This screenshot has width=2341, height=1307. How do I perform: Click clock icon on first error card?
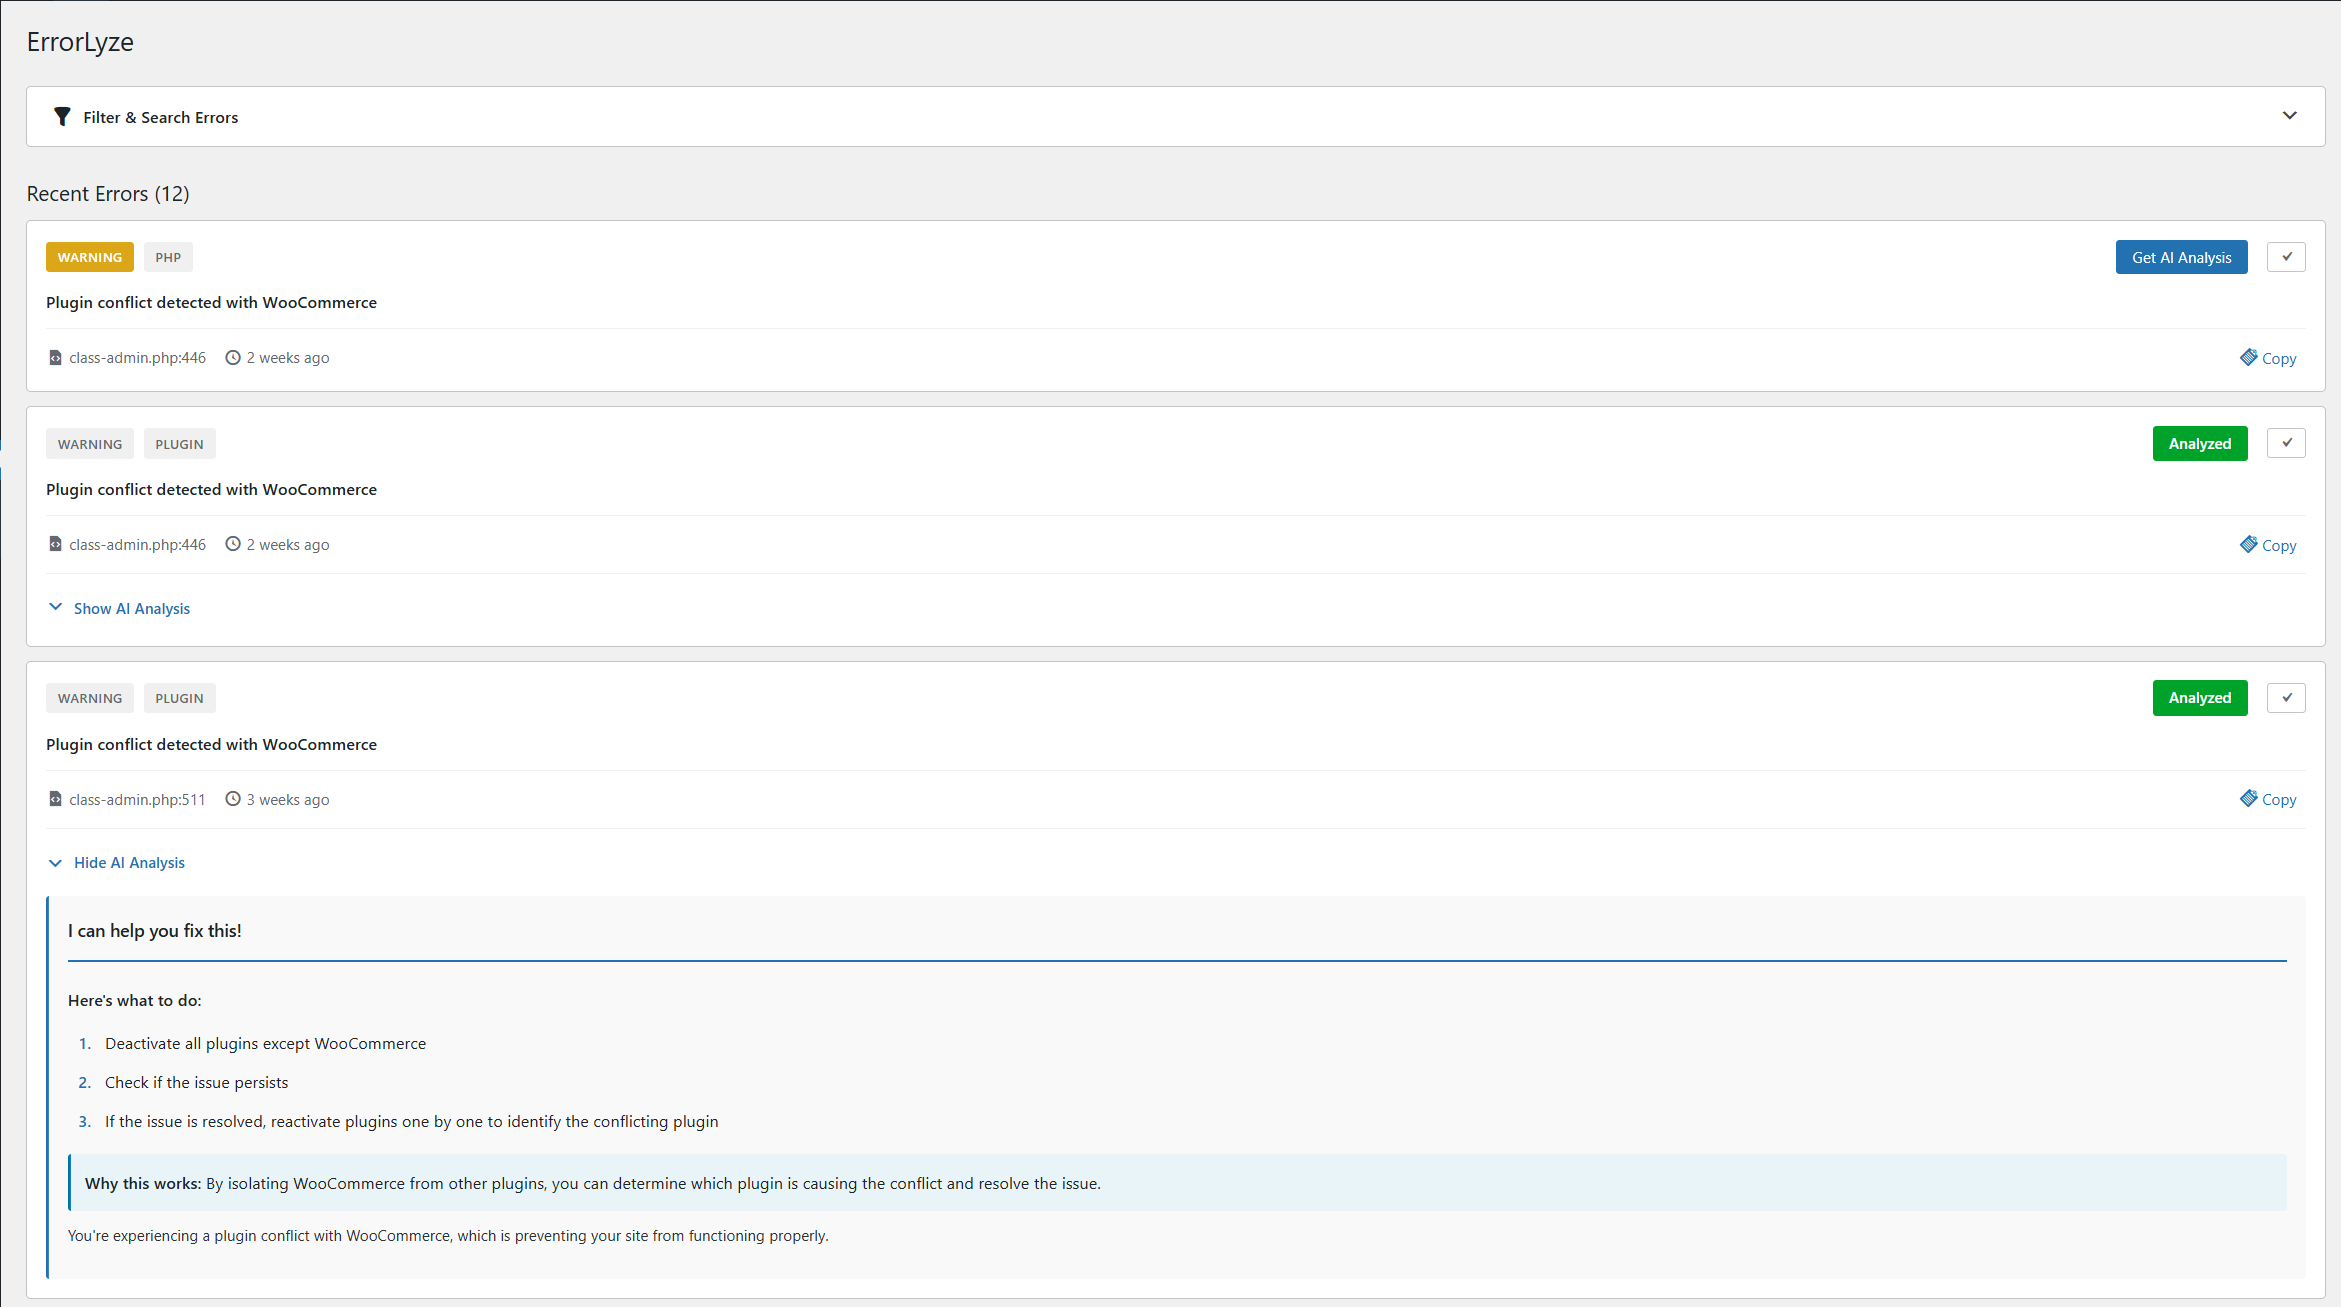click(233, 358)
